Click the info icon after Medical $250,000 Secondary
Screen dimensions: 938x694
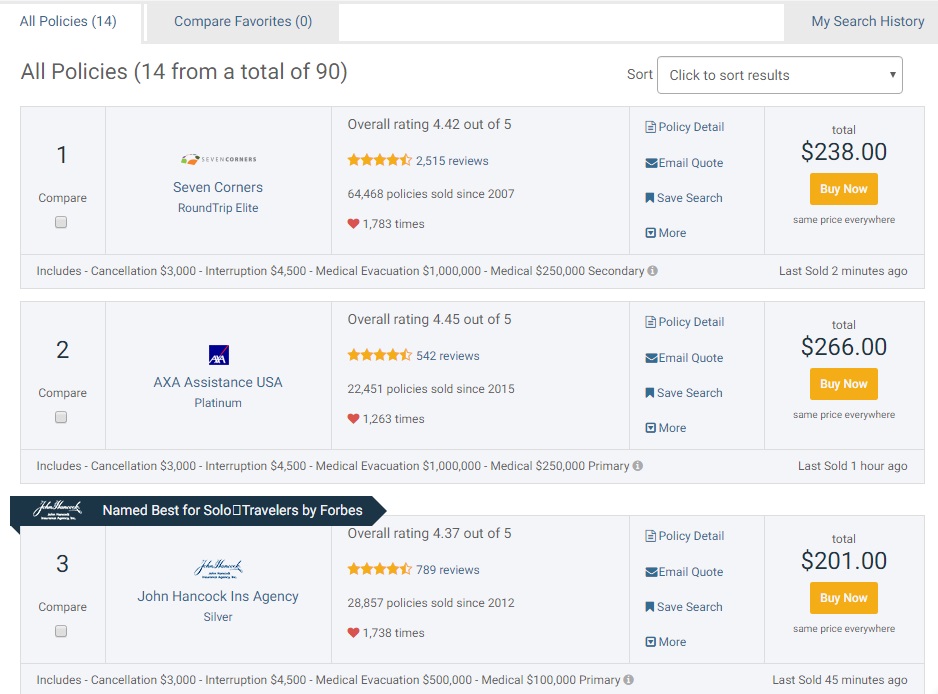(653, 270)
